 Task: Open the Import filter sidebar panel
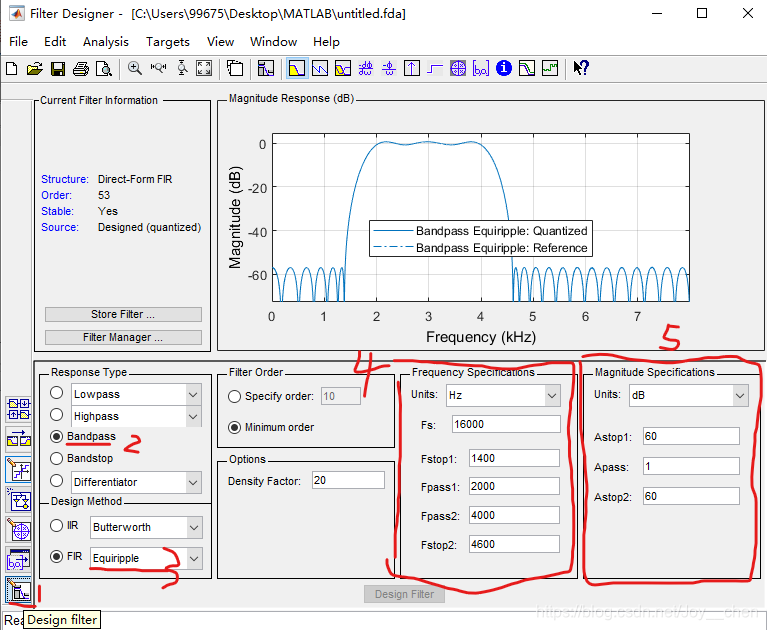(x=19, y=561)
